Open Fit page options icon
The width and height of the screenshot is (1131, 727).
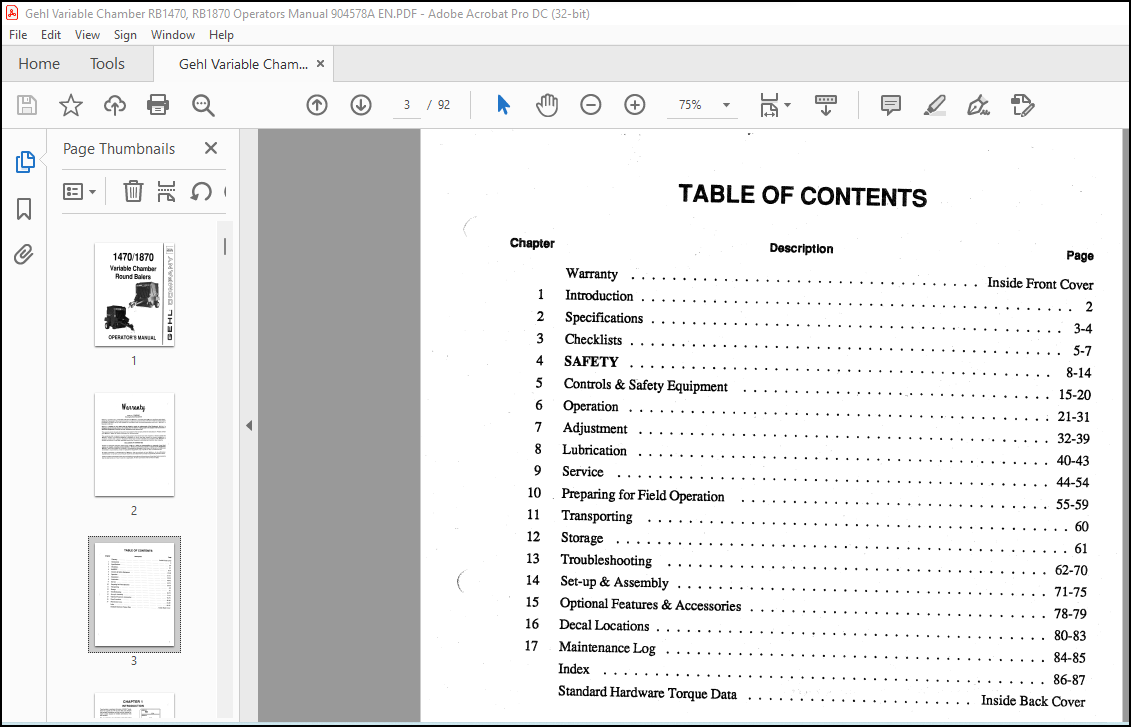pyautogui.click(x=775, y=105)
